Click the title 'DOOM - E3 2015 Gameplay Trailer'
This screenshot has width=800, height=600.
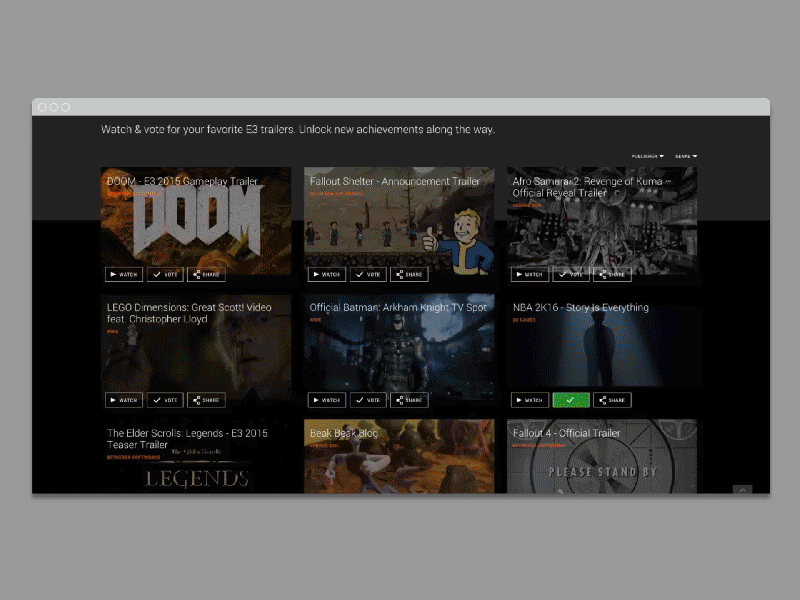pos(182,181)
